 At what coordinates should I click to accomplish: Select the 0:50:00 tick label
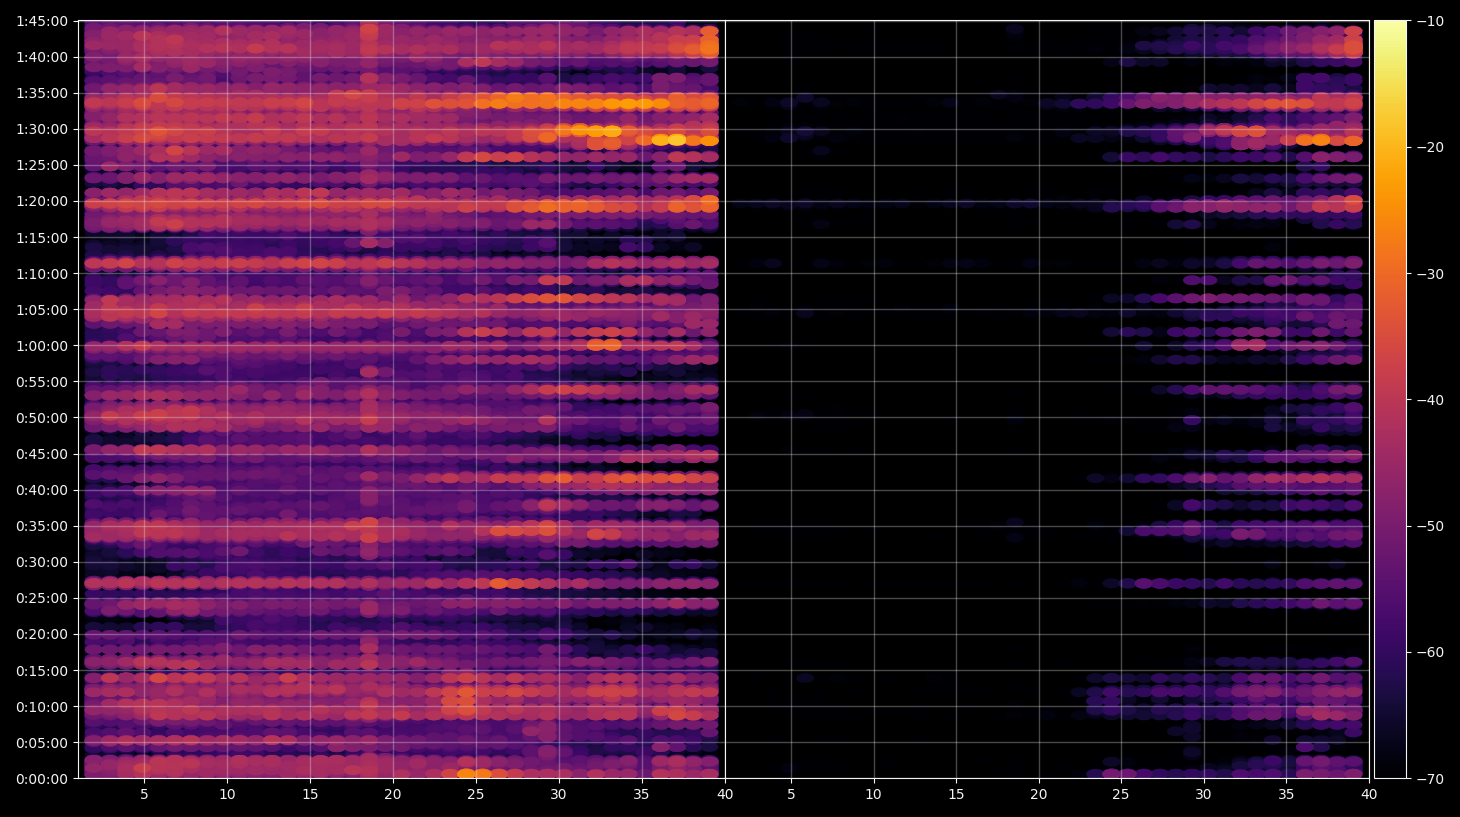click(42, 418)
